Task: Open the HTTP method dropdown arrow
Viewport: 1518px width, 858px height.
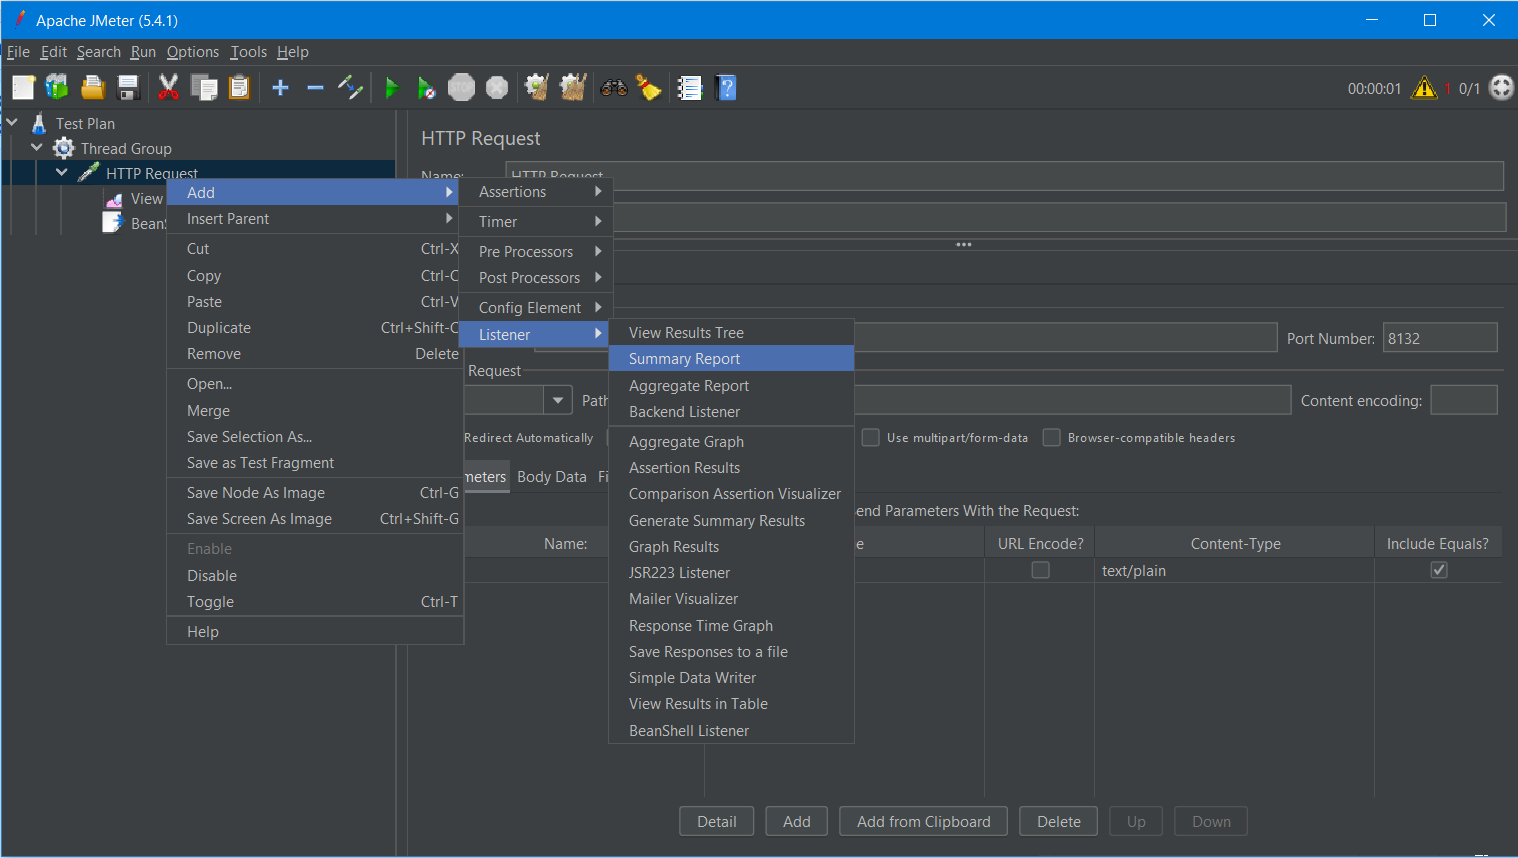Action: [558, 401]
